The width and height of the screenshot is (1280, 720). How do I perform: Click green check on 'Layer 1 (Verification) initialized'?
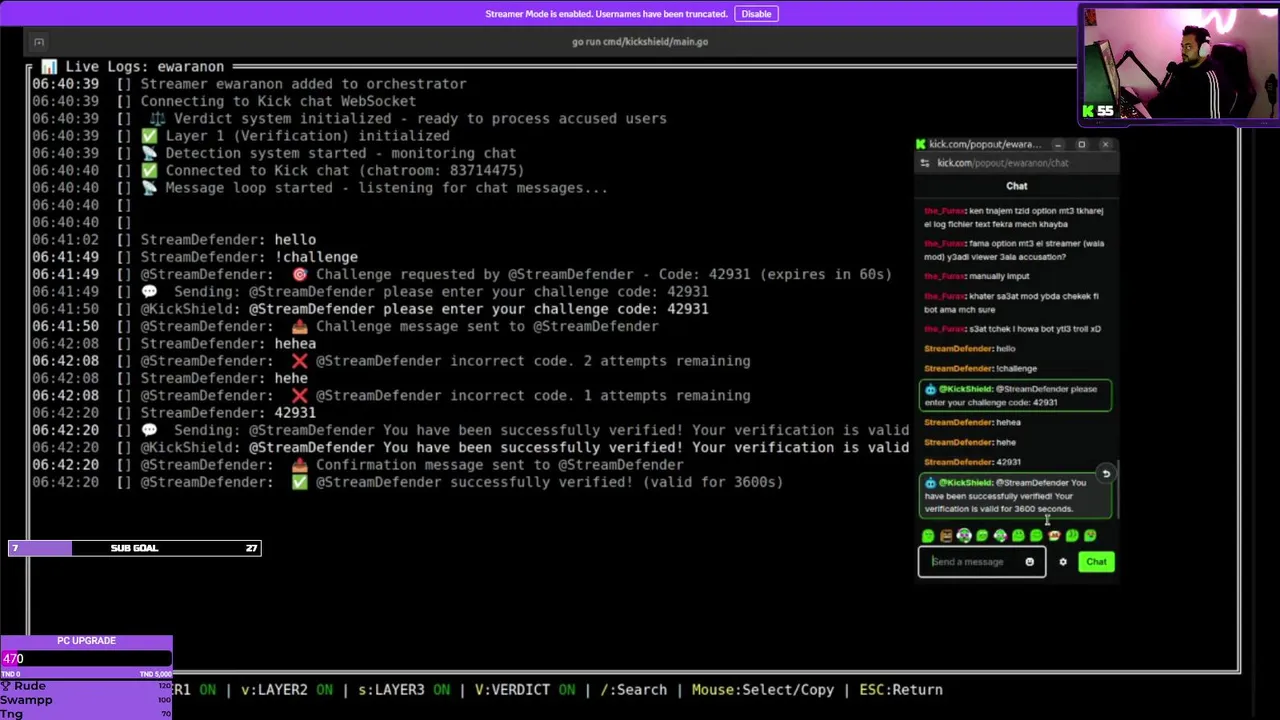click(x=148, y=136)
